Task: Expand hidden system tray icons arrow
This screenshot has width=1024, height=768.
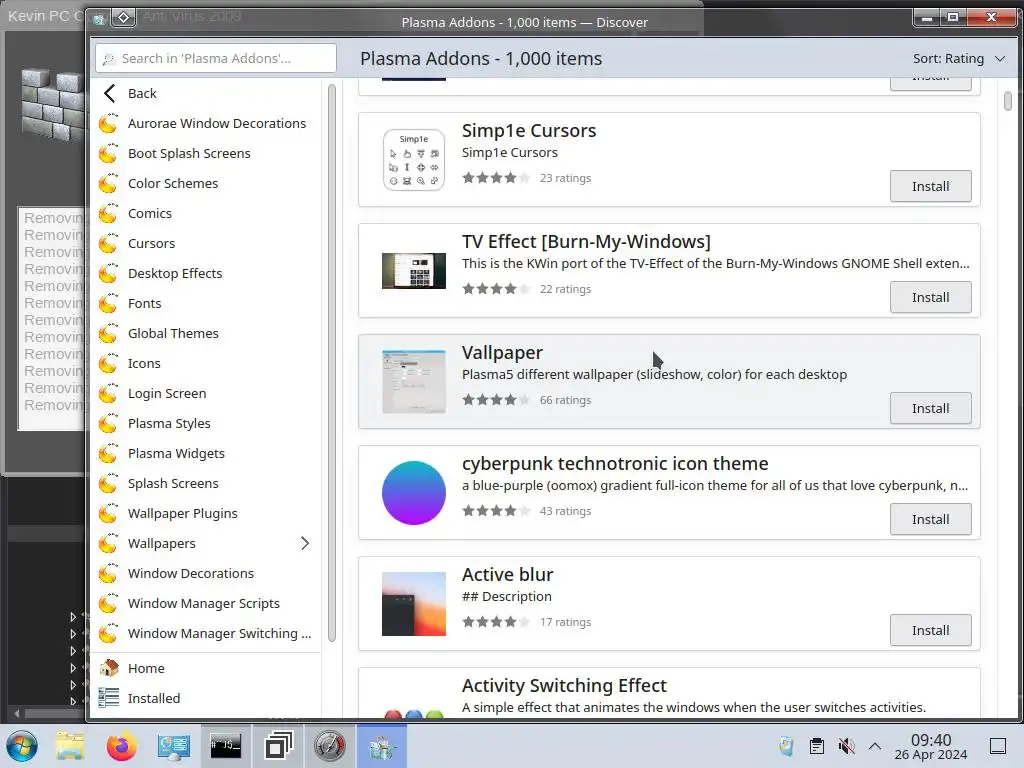Action: coord(875,746)
